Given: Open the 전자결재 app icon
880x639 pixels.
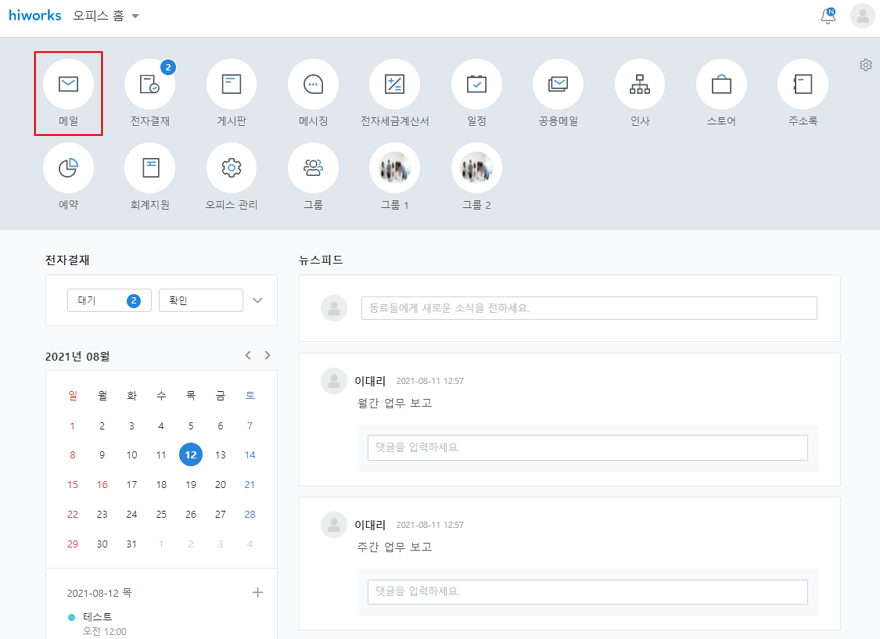Looking at the screenshot, I should (x=150, y=84).
